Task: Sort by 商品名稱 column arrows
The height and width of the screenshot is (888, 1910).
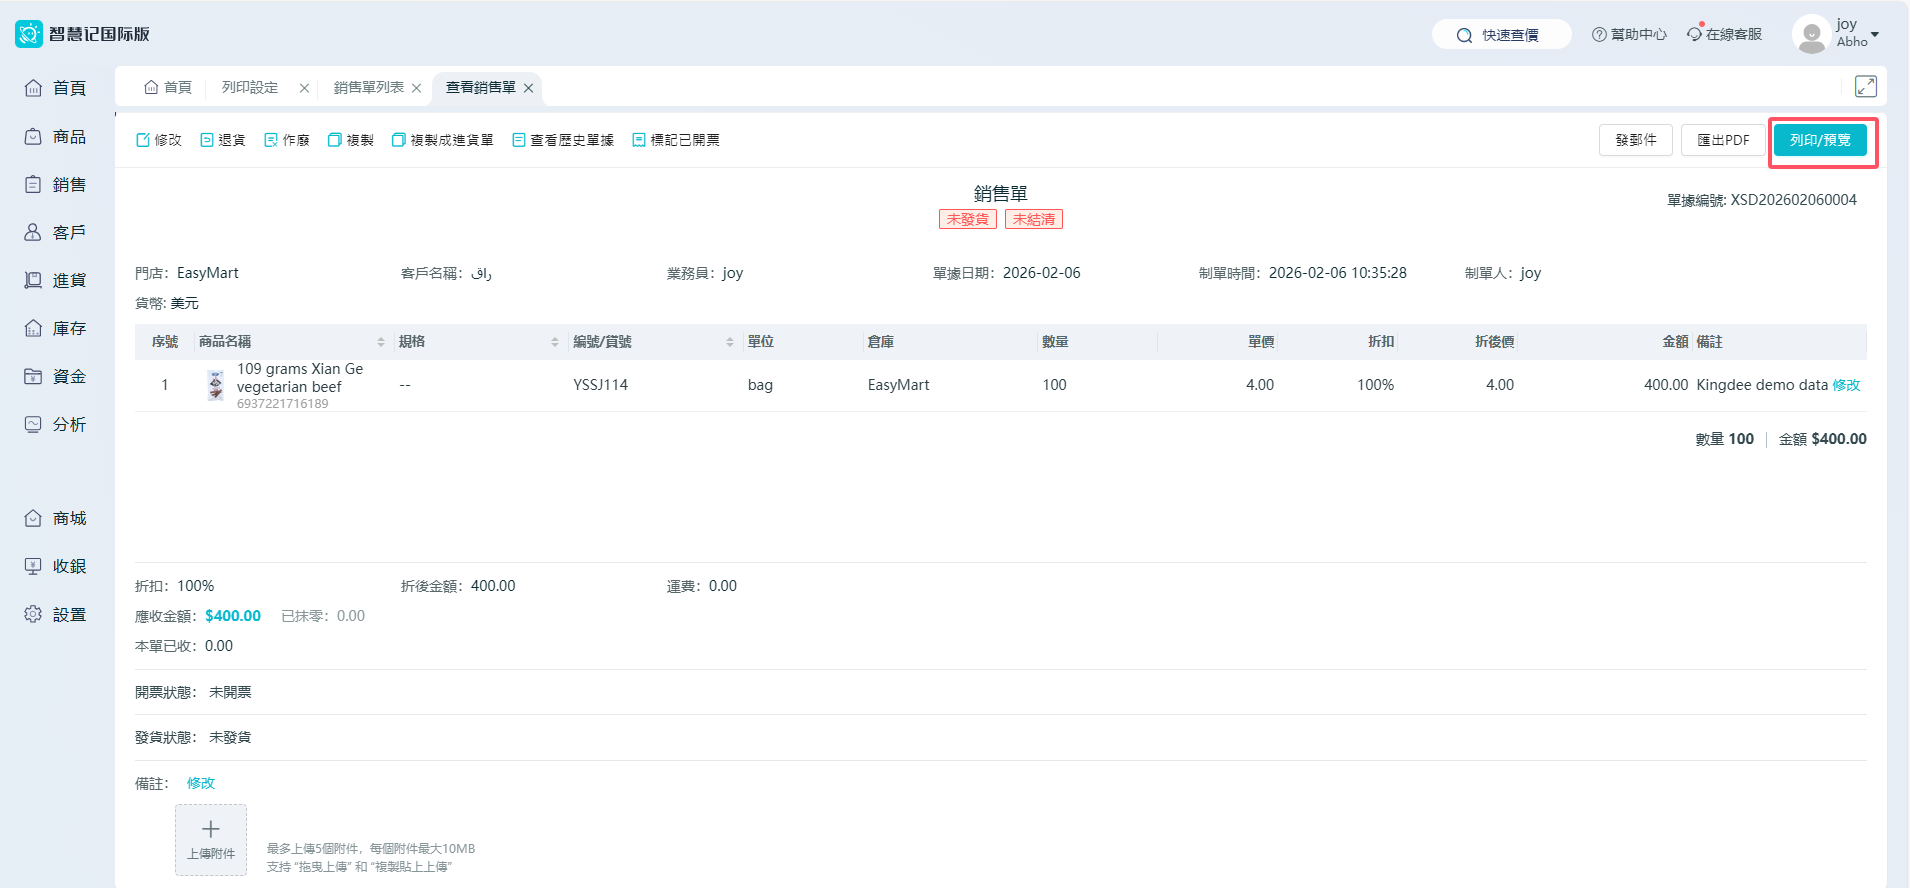Action: [381, 342]
